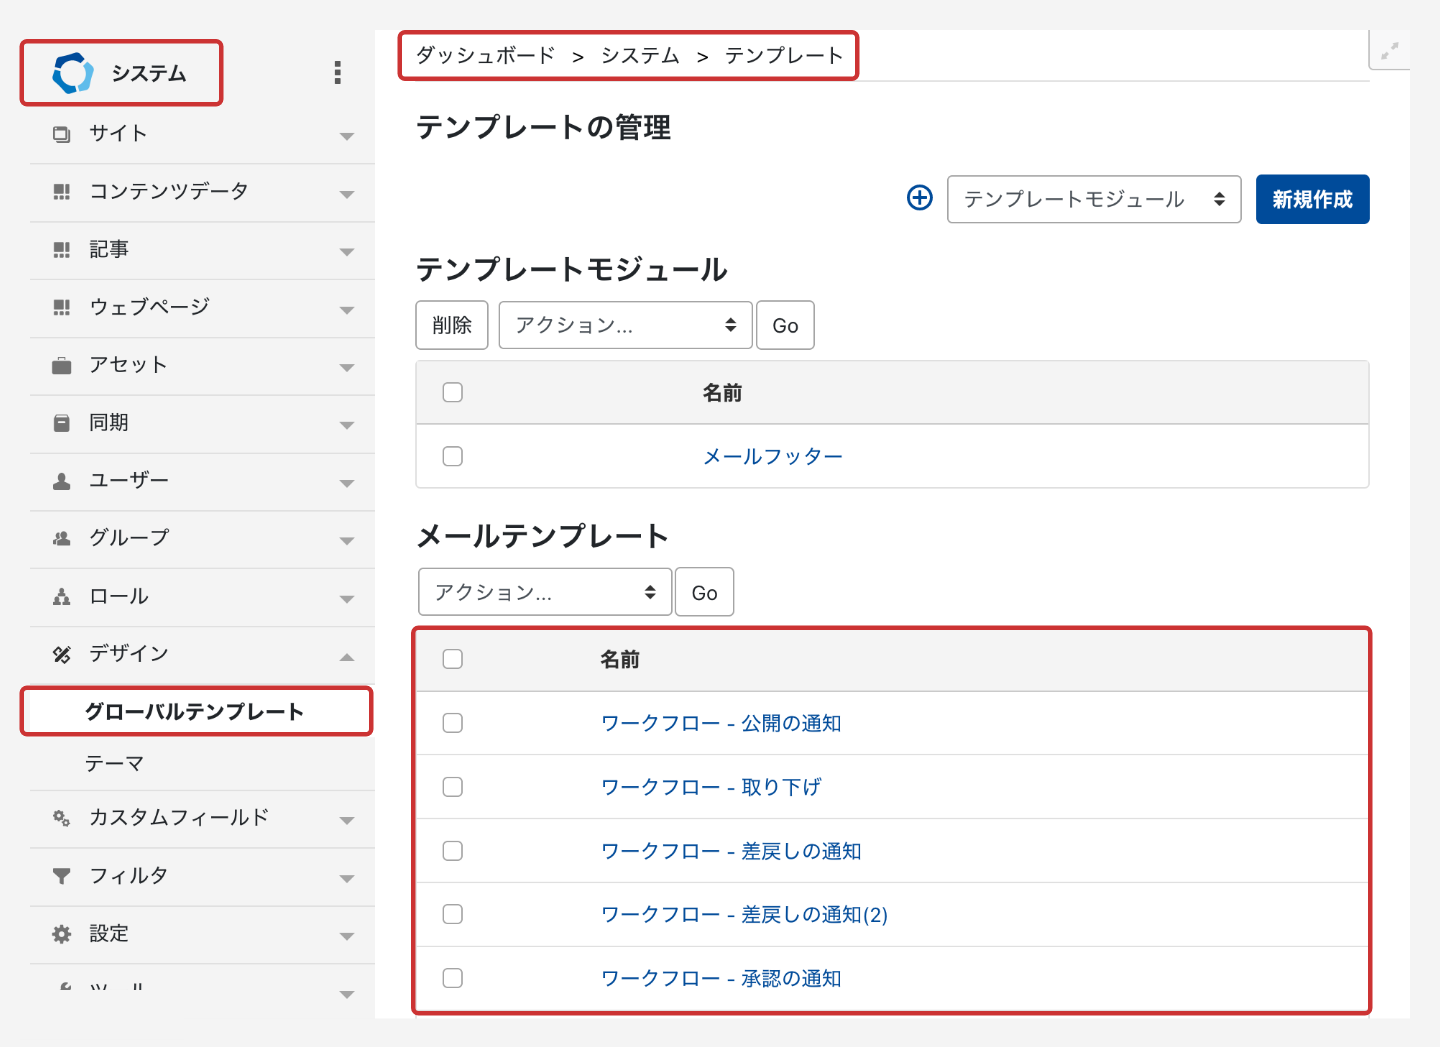Open アクション dropdown in メールテンプレート section
The height and width of the screenshot is (1047, 1440).
click(x=544, y=592)
